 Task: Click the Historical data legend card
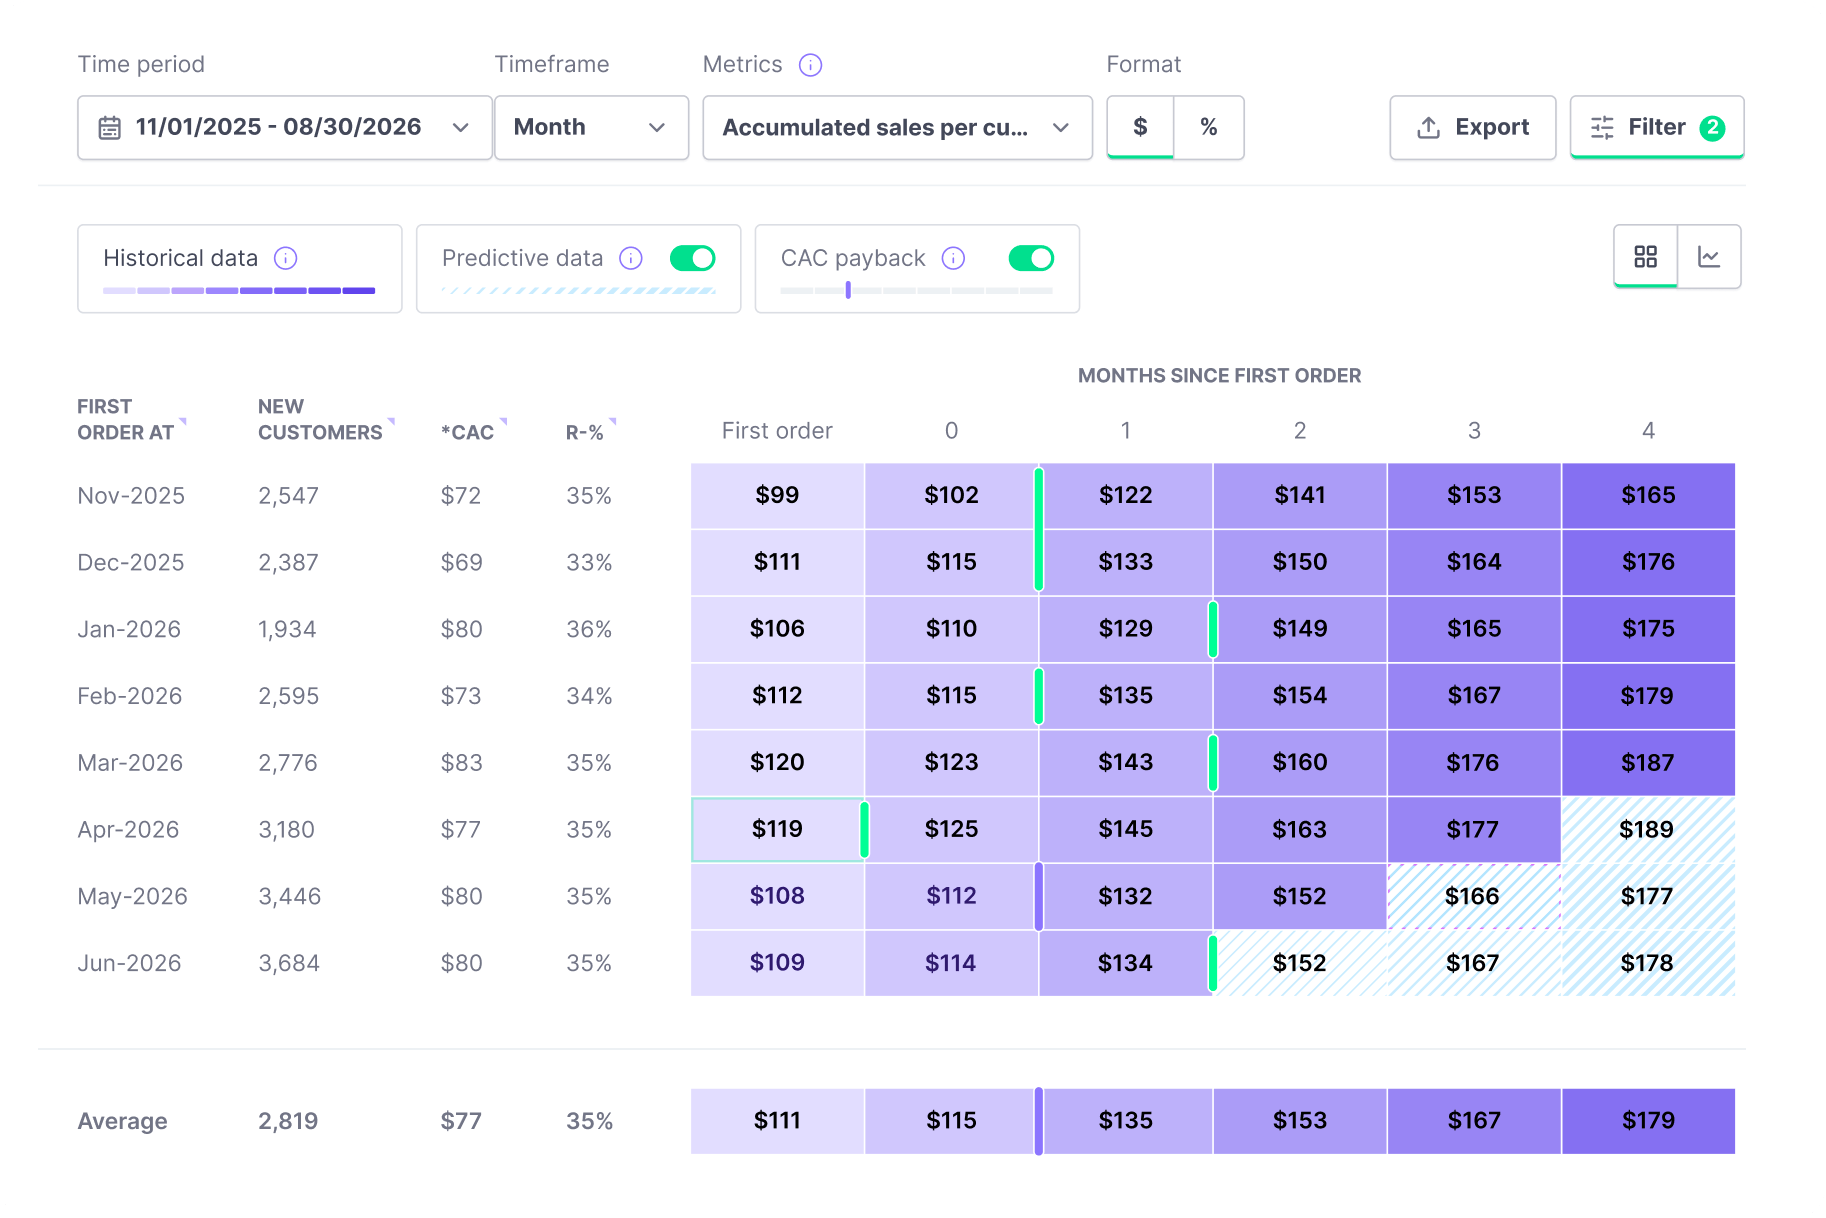[240, 269]
